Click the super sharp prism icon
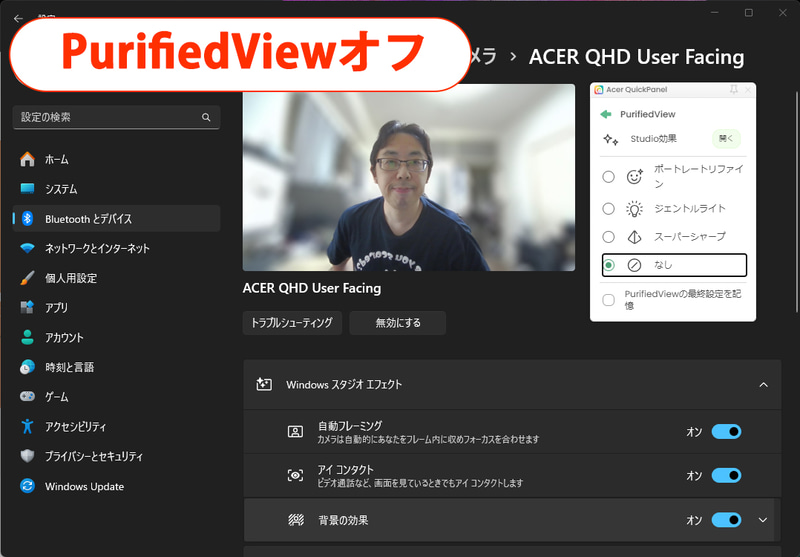This screenshot has height=557, width=800. (634, 237)
